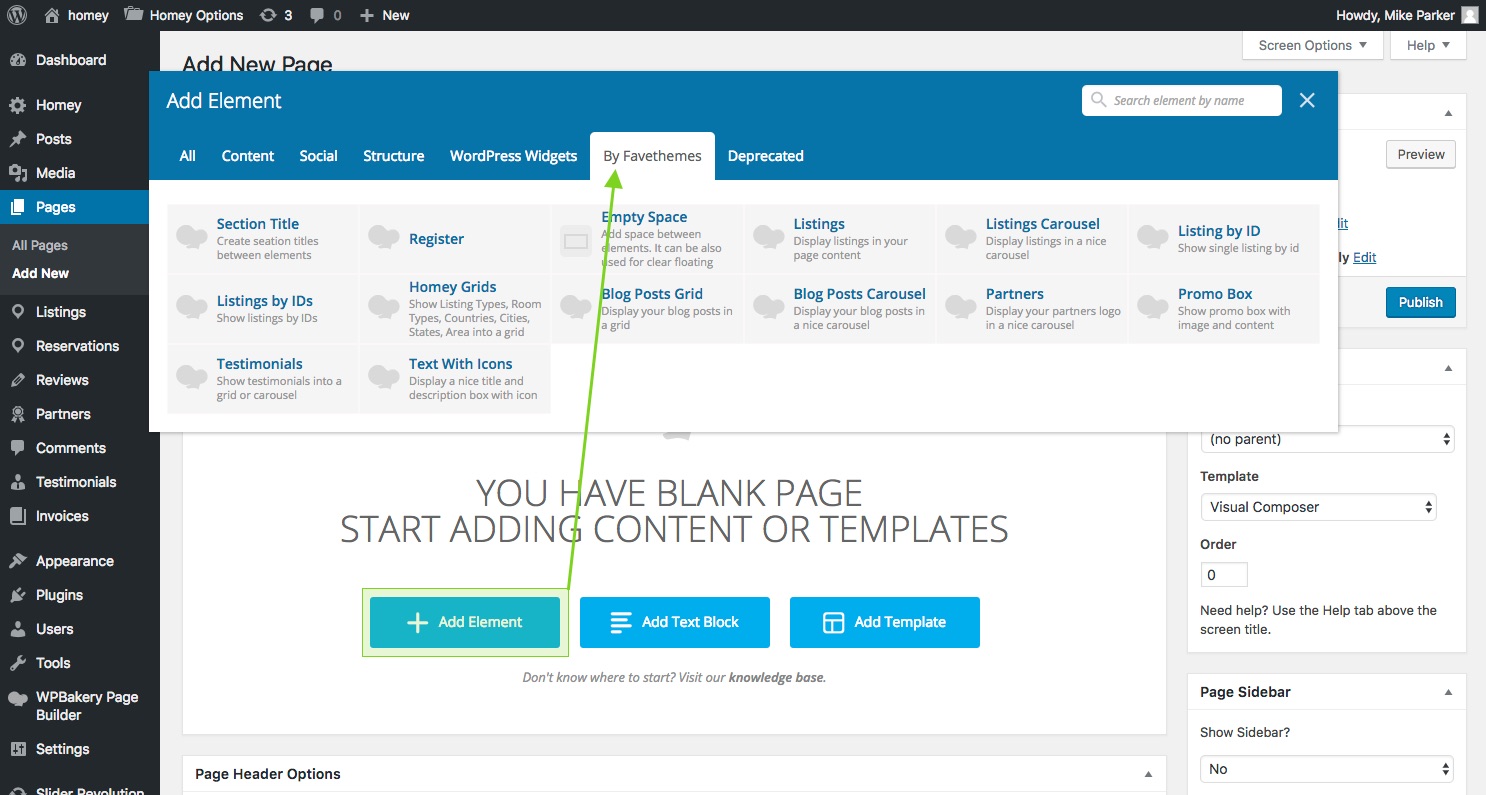Choose the Blog Posts Grid element
Viewport: 1486px width, 795px height.
(647, 309)
